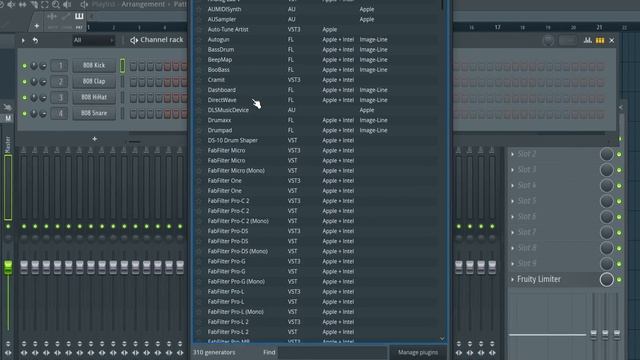Click the pan knob of 808 HiHat
Image resolution: width=640 pixels, height=360 pixels.
[34, 98]
